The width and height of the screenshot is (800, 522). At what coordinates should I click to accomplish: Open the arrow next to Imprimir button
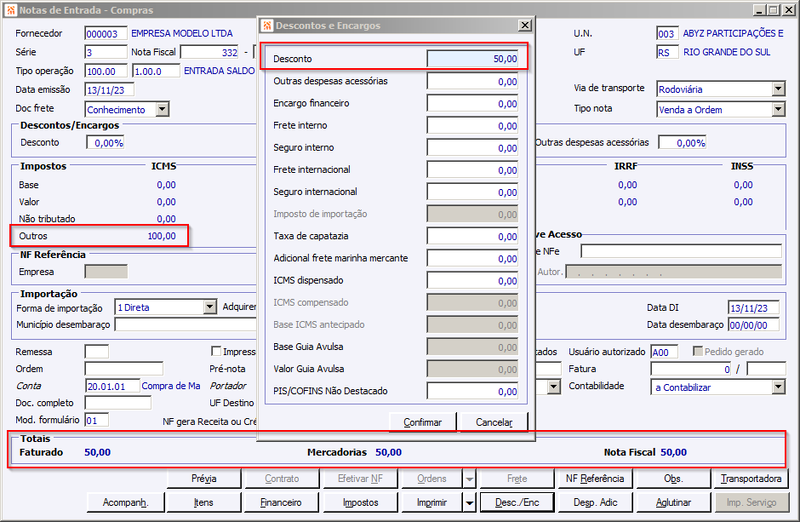[x=469, y=503]
